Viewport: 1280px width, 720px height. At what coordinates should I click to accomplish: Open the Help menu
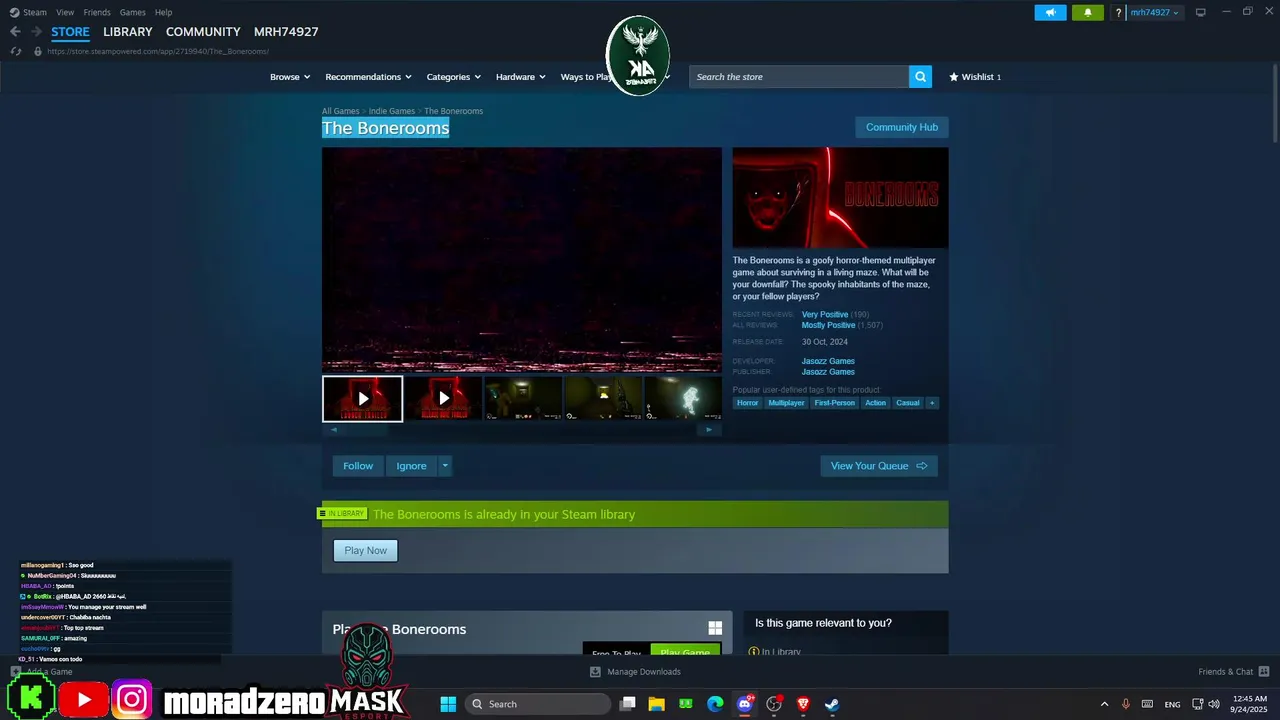[163, 12]
